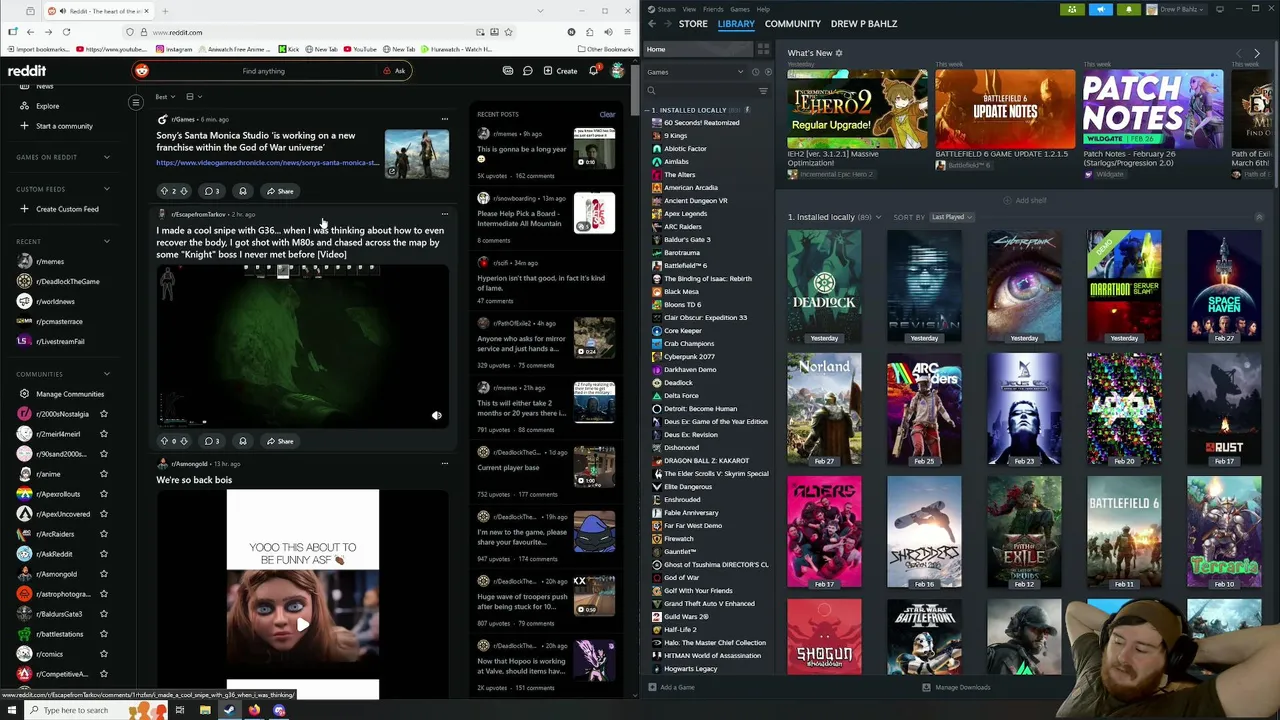Open more options for r/Games post

click(x=445, y=119)
